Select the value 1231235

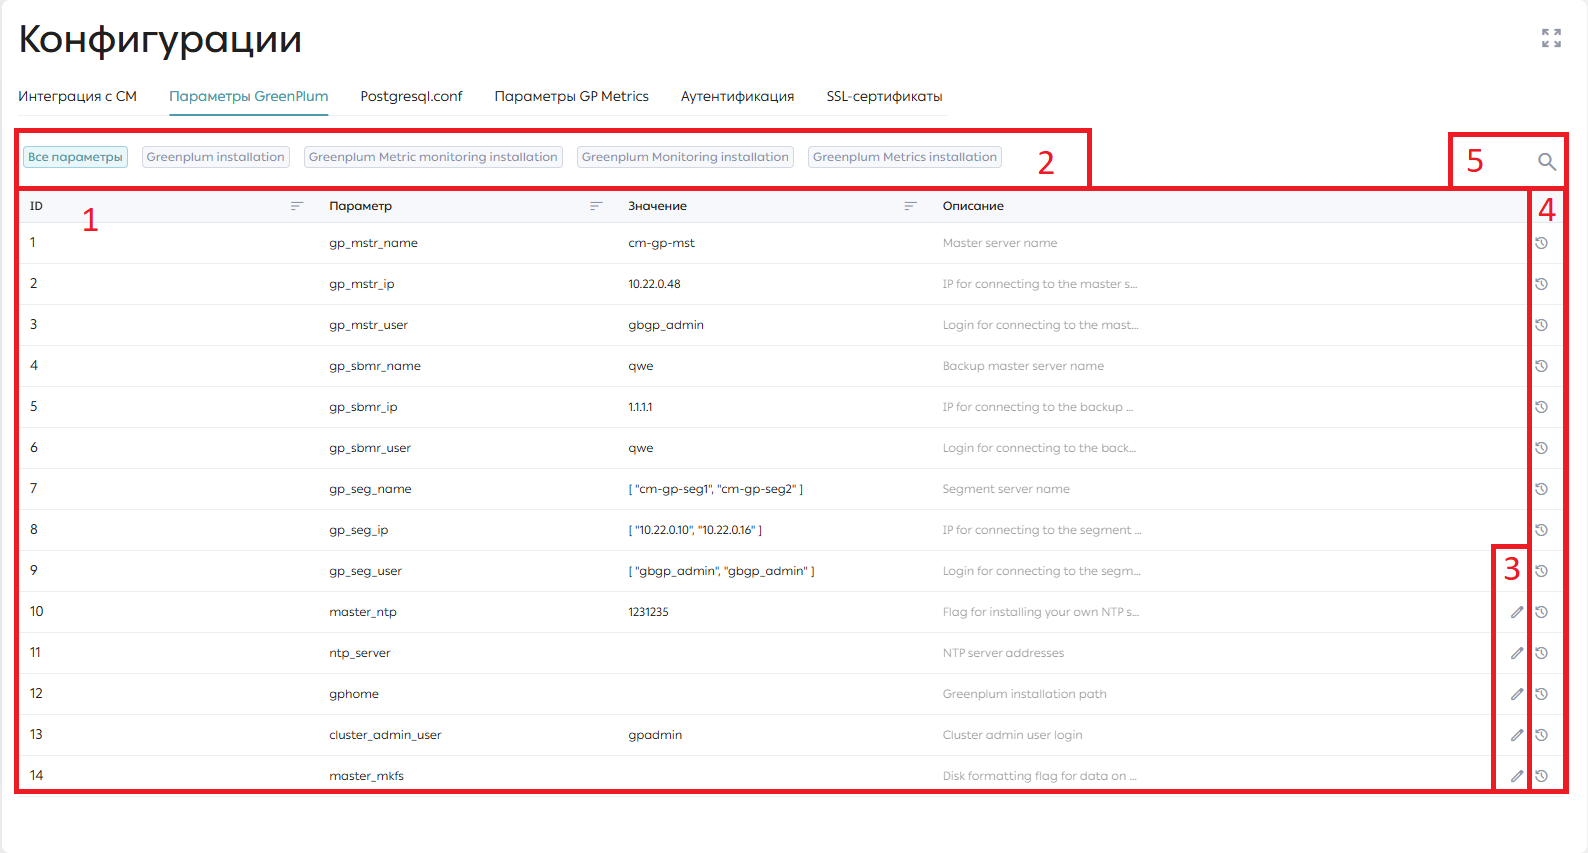coord(648,612)
